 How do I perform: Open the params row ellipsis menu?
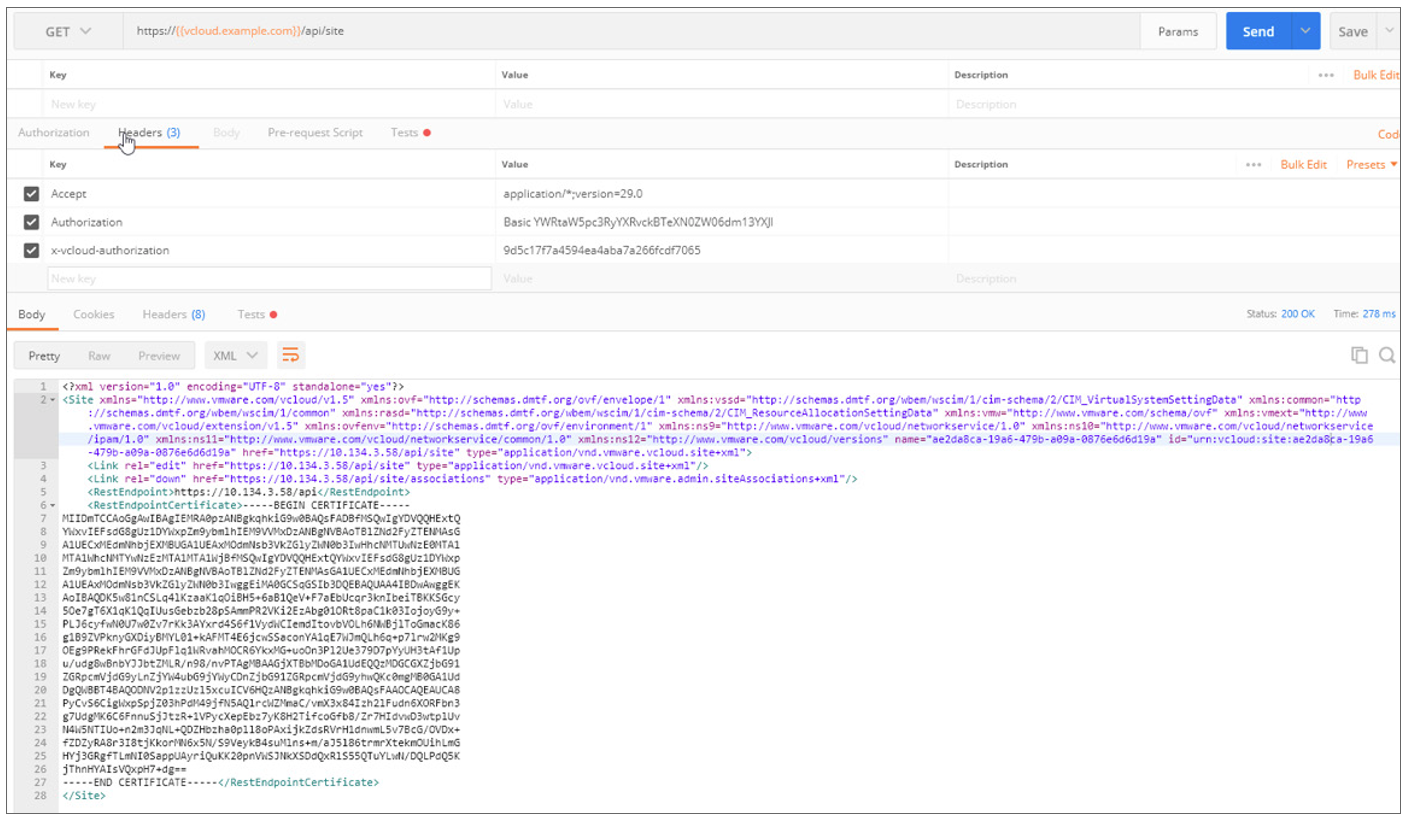point(1328,74)
